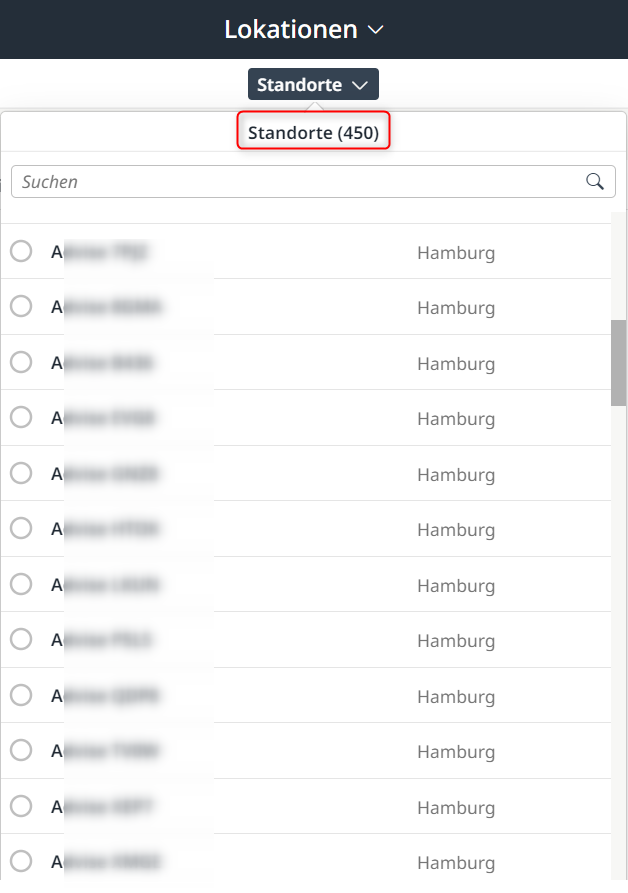The image size is (628, 893).
Task: Select the third radio button in the list
Action: click(21, 363)
